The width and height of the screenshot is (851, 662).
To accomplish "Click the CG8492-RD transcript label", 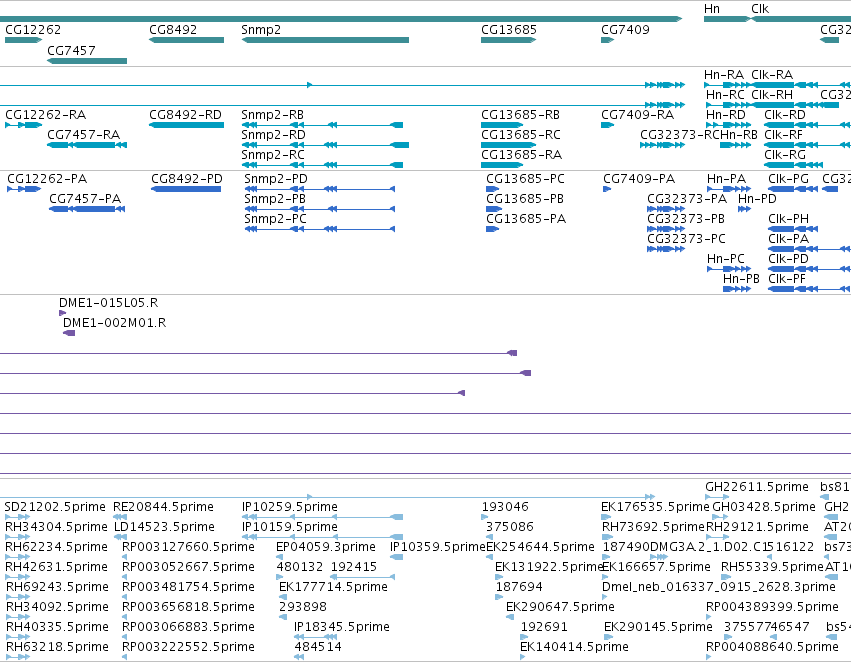I will [186, 115].
